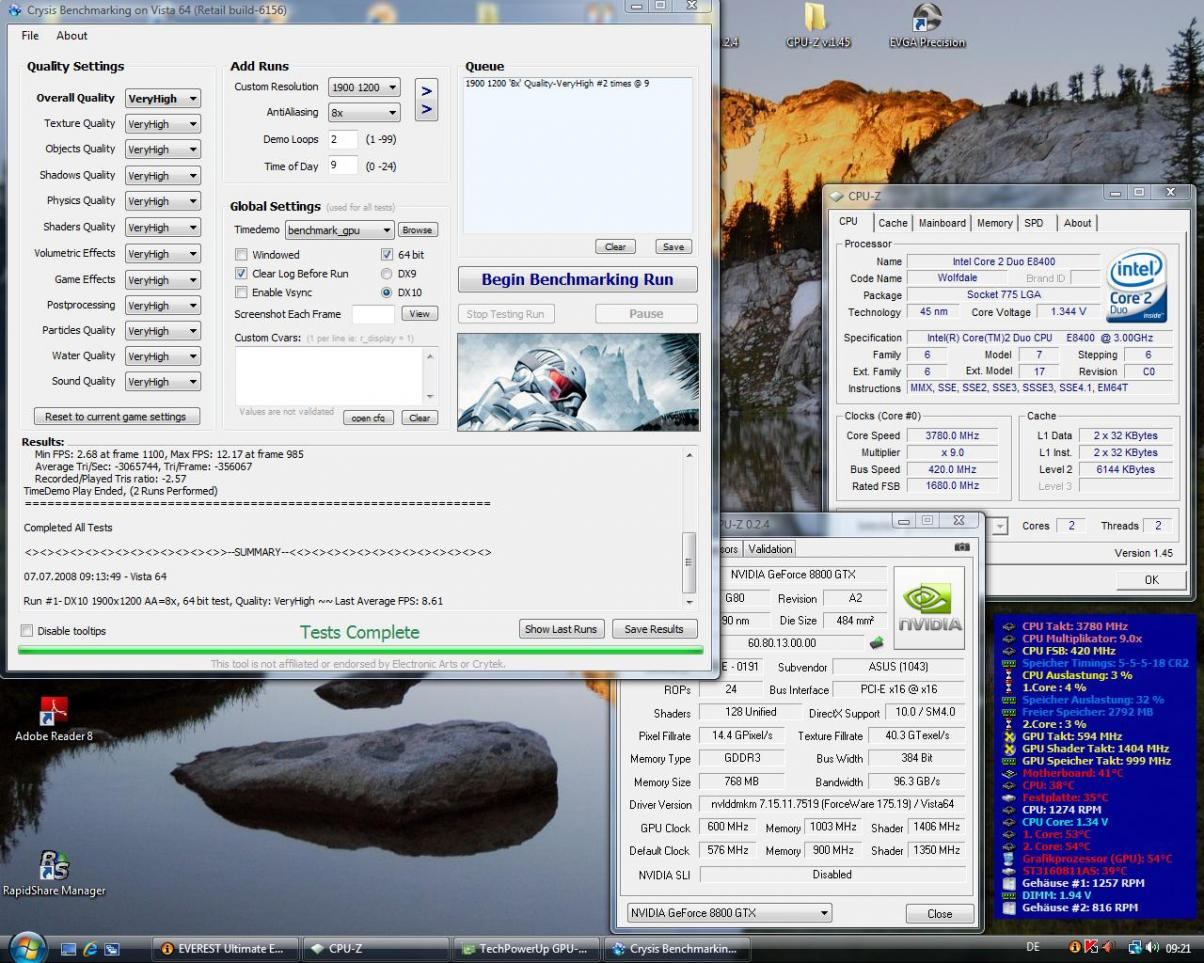Open the About menu in benchmark tool

(72, 36)
